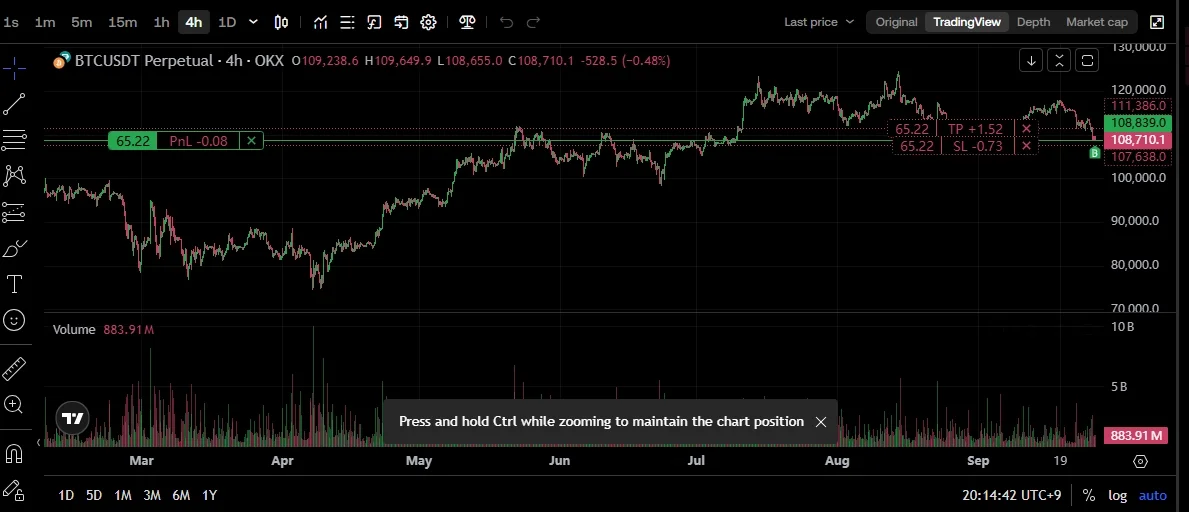Expand more timeframe intervals chevron
The image size is (1189, 512).
253,22
